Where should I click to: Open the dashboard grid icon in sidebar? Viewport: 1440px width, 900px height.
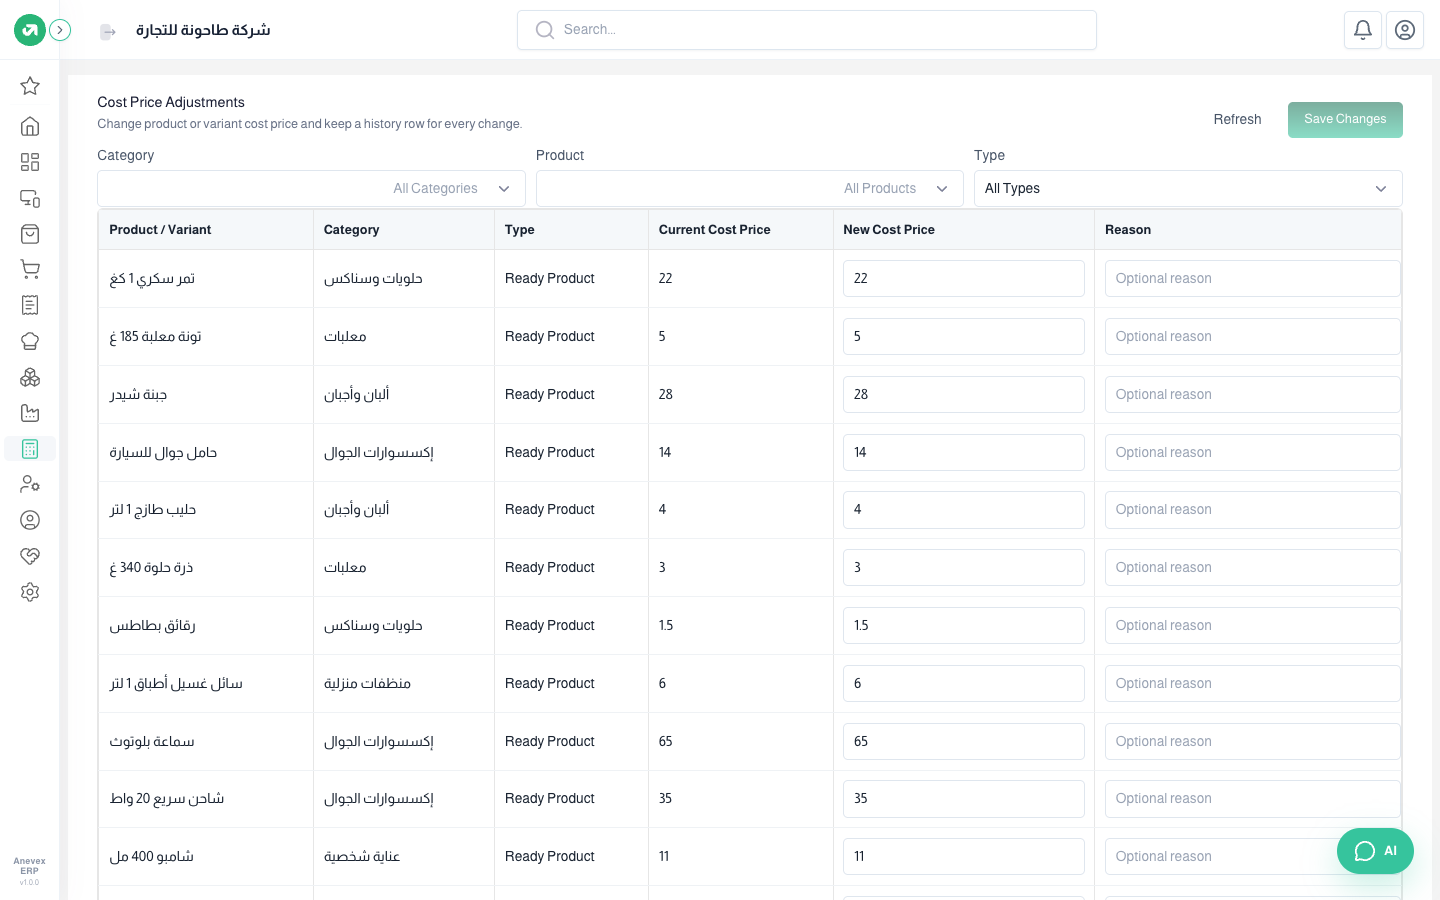point(30,162)
